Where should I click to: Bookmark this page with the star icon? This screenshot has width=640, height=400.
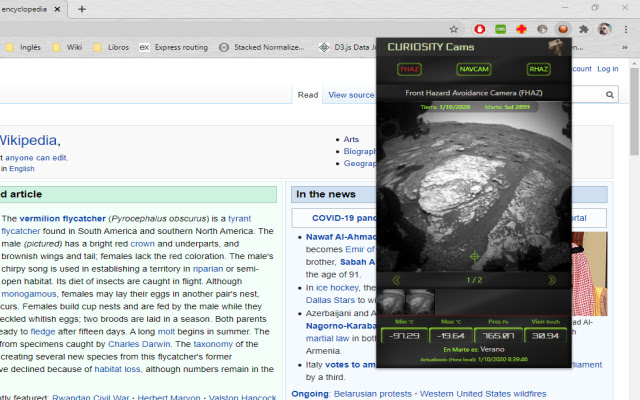pos(454,29)
